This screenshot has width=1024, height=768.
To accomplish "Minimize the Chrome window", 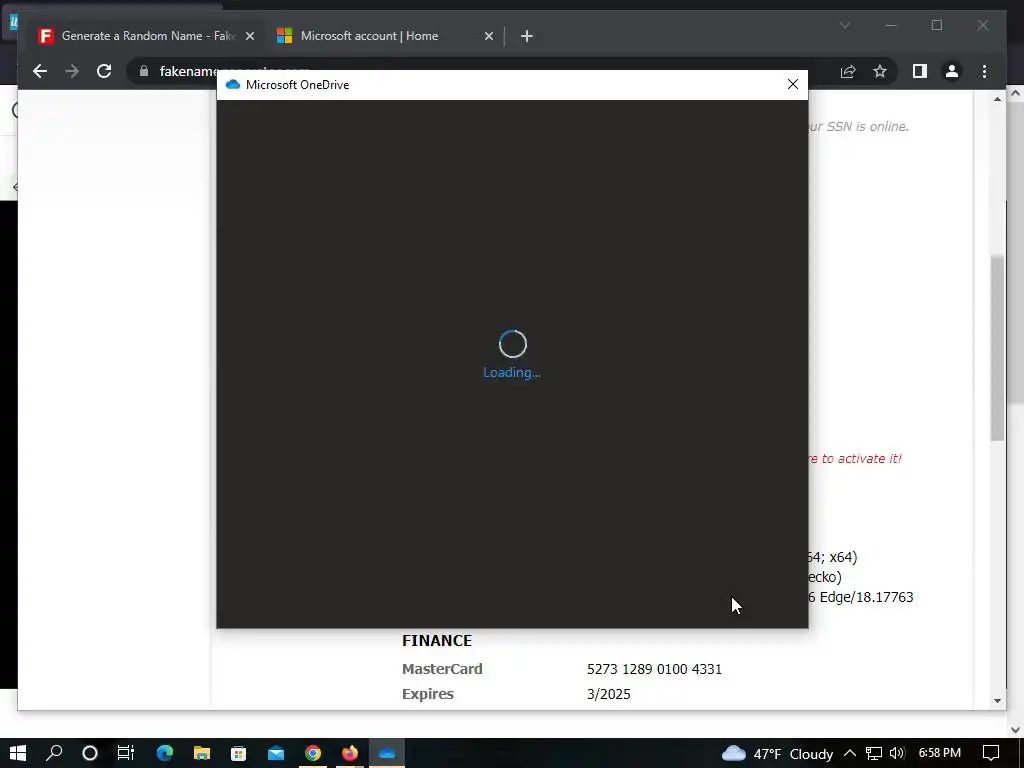I will [x=891, y=25].
